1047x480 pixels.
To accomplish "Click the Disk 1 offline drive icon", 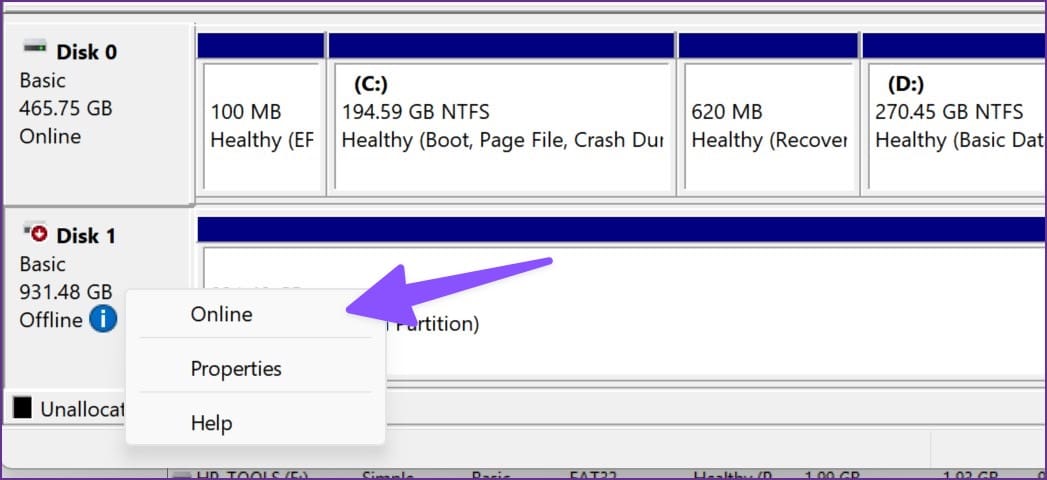I will pos(35,232).
